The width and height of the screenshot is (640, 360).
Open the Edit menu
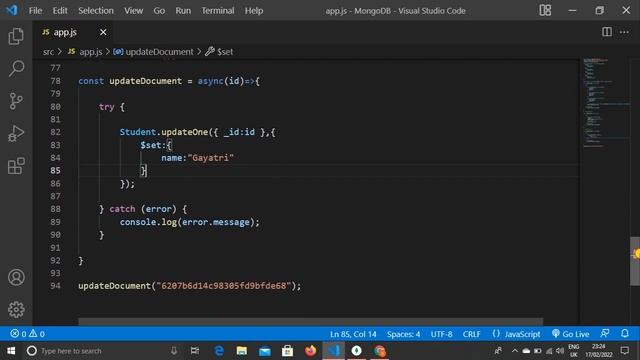[60, 11]
